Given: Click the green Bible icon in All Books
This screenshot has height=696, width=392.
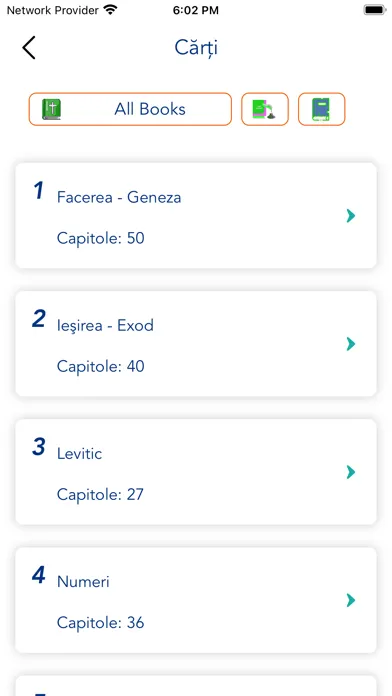Looking at the screenshot, I should pyautogui.click(x=51, y=109).
